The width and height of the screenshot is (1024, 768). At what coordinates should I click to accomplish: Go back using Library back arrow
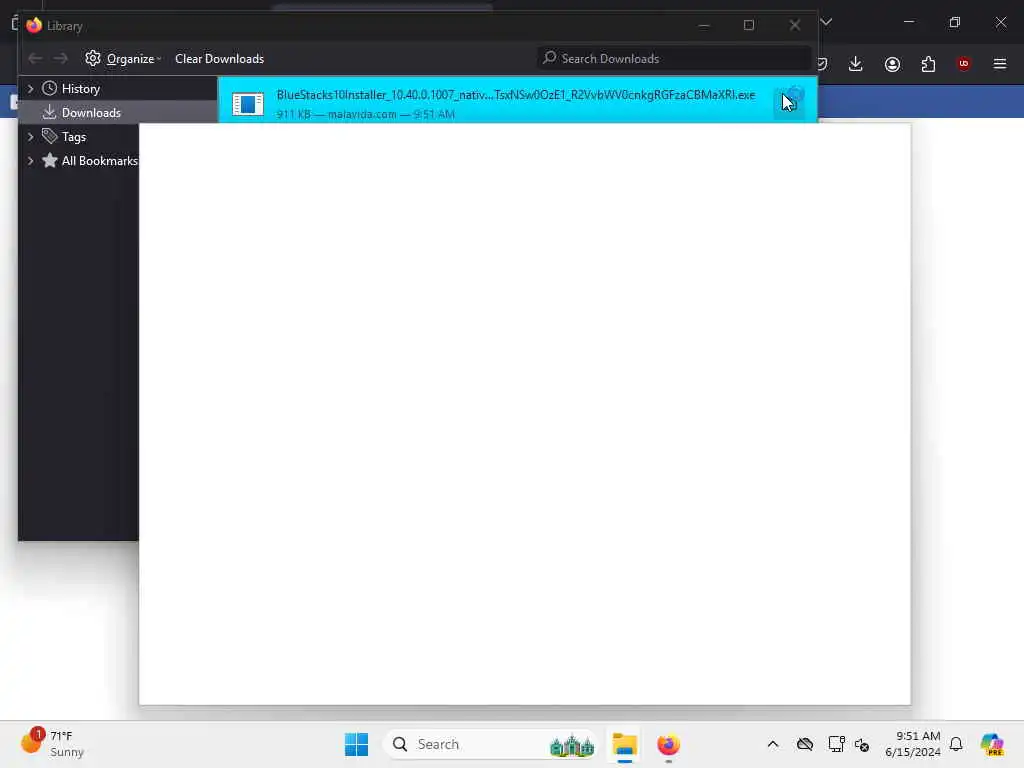pos(35,59)
